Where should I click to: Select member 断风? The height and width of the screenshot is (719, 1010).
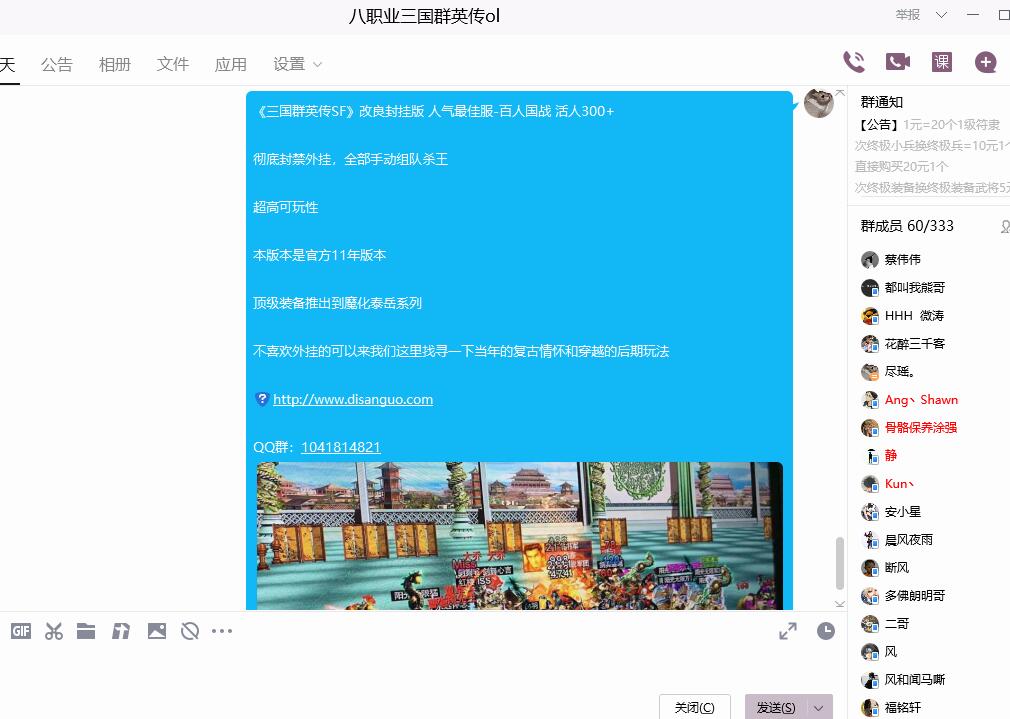coord(897,568)
